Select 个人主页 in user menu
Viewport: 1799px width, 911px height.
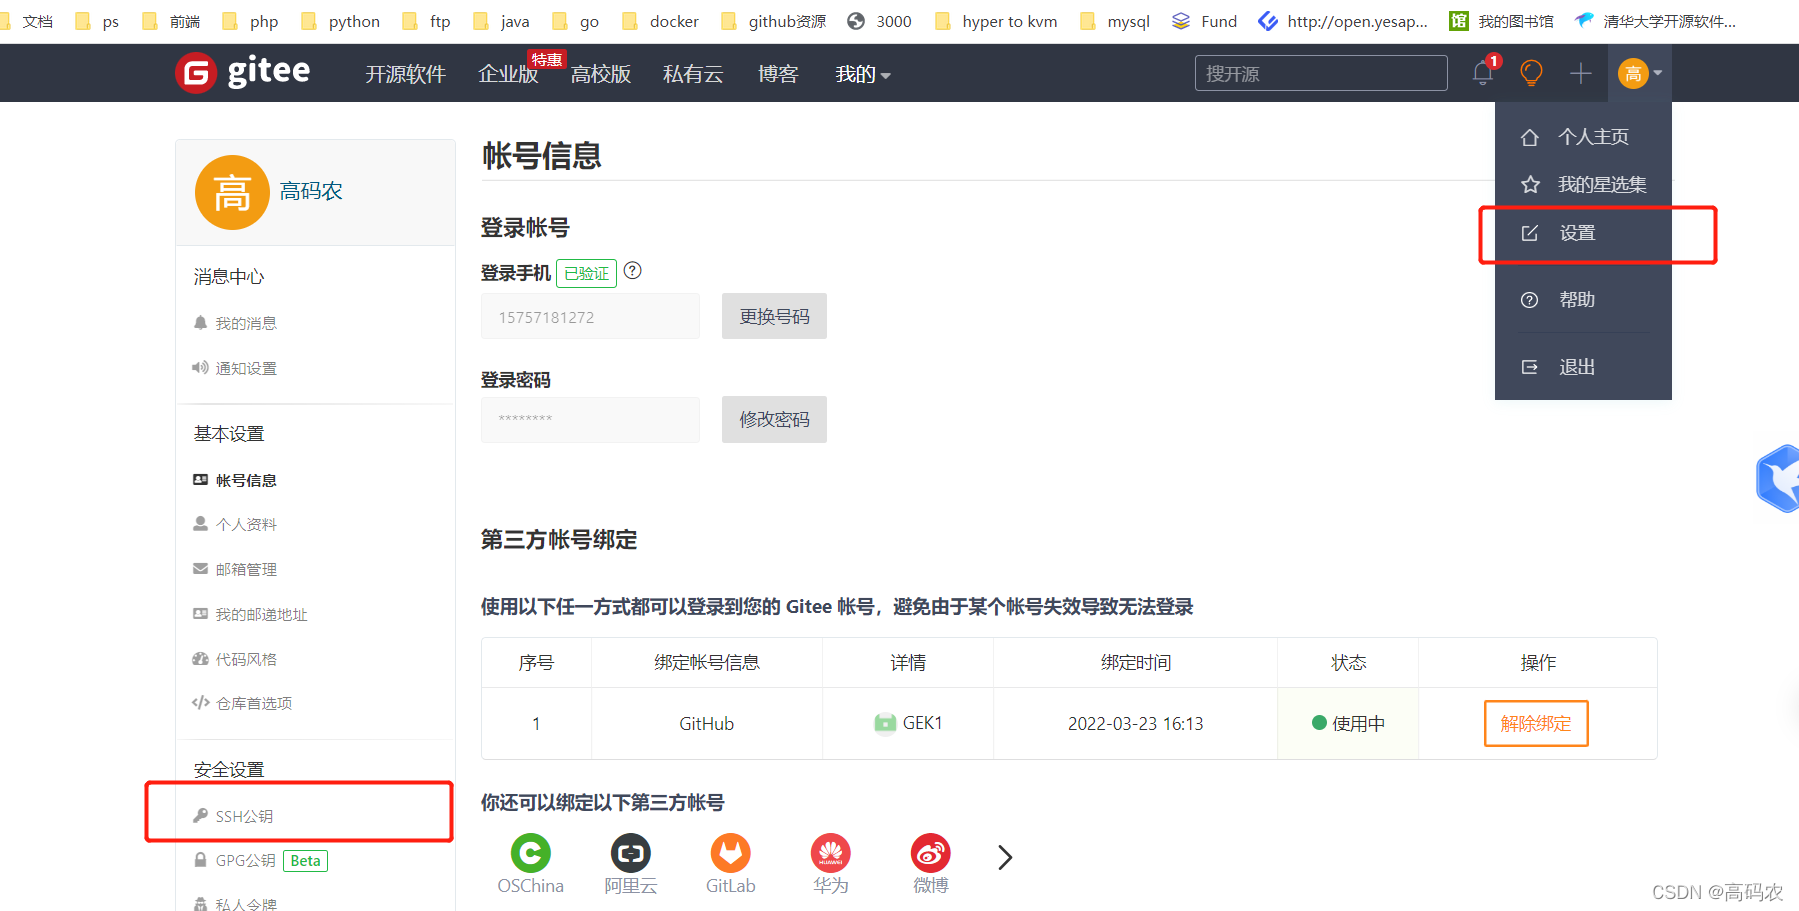[1583, 137]
